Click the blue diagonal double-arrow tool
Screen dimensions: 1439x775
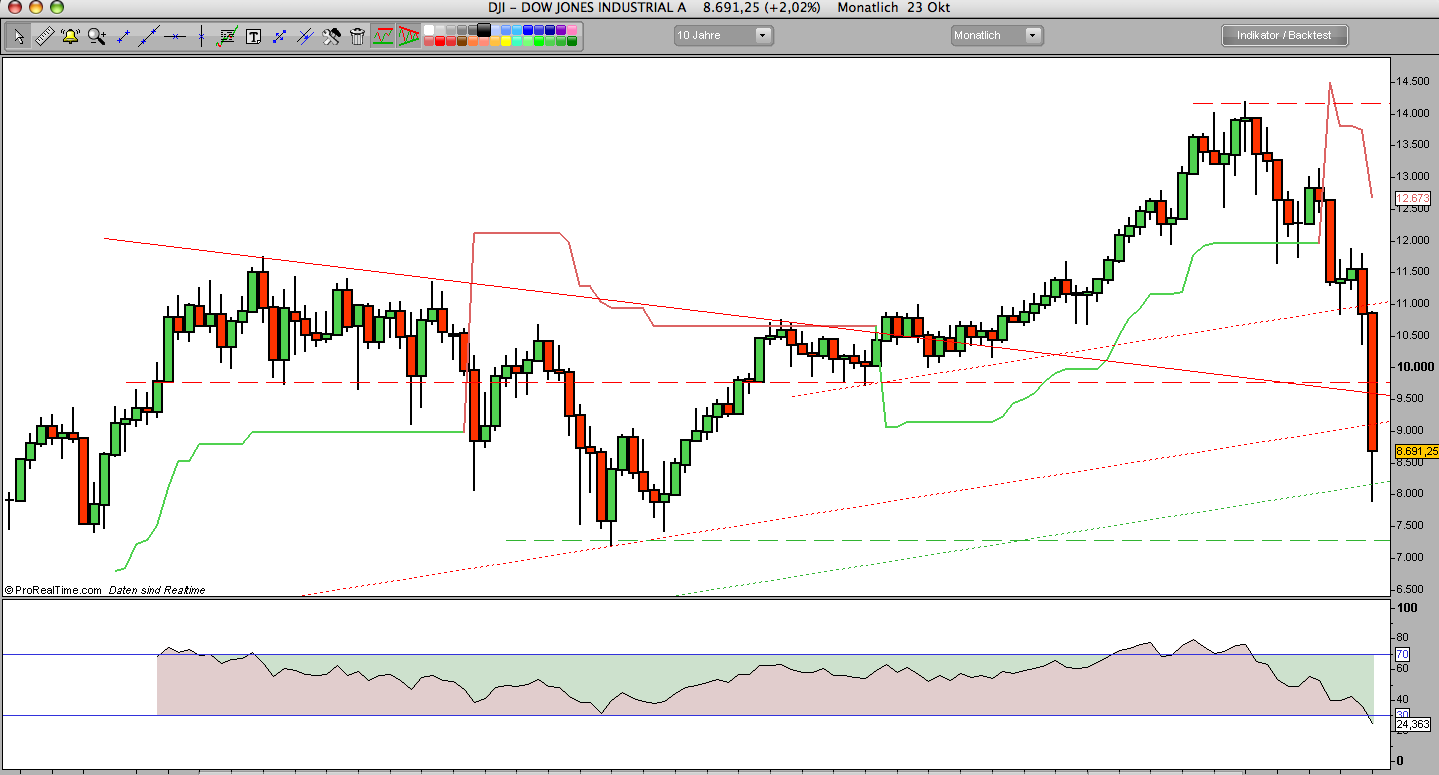coord(279,37)
